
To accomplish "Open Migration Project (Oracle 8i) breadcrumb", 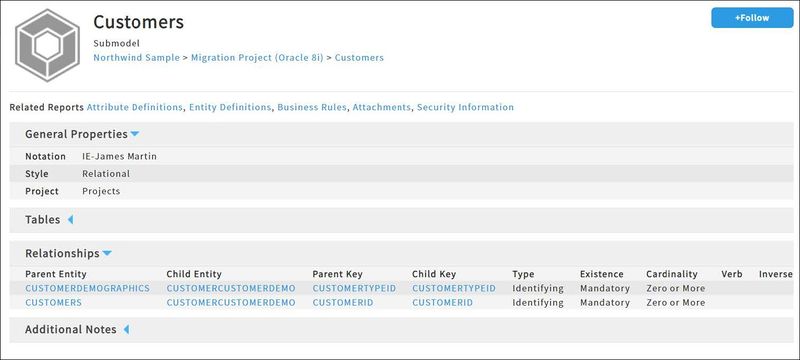I will coord(257,58).
